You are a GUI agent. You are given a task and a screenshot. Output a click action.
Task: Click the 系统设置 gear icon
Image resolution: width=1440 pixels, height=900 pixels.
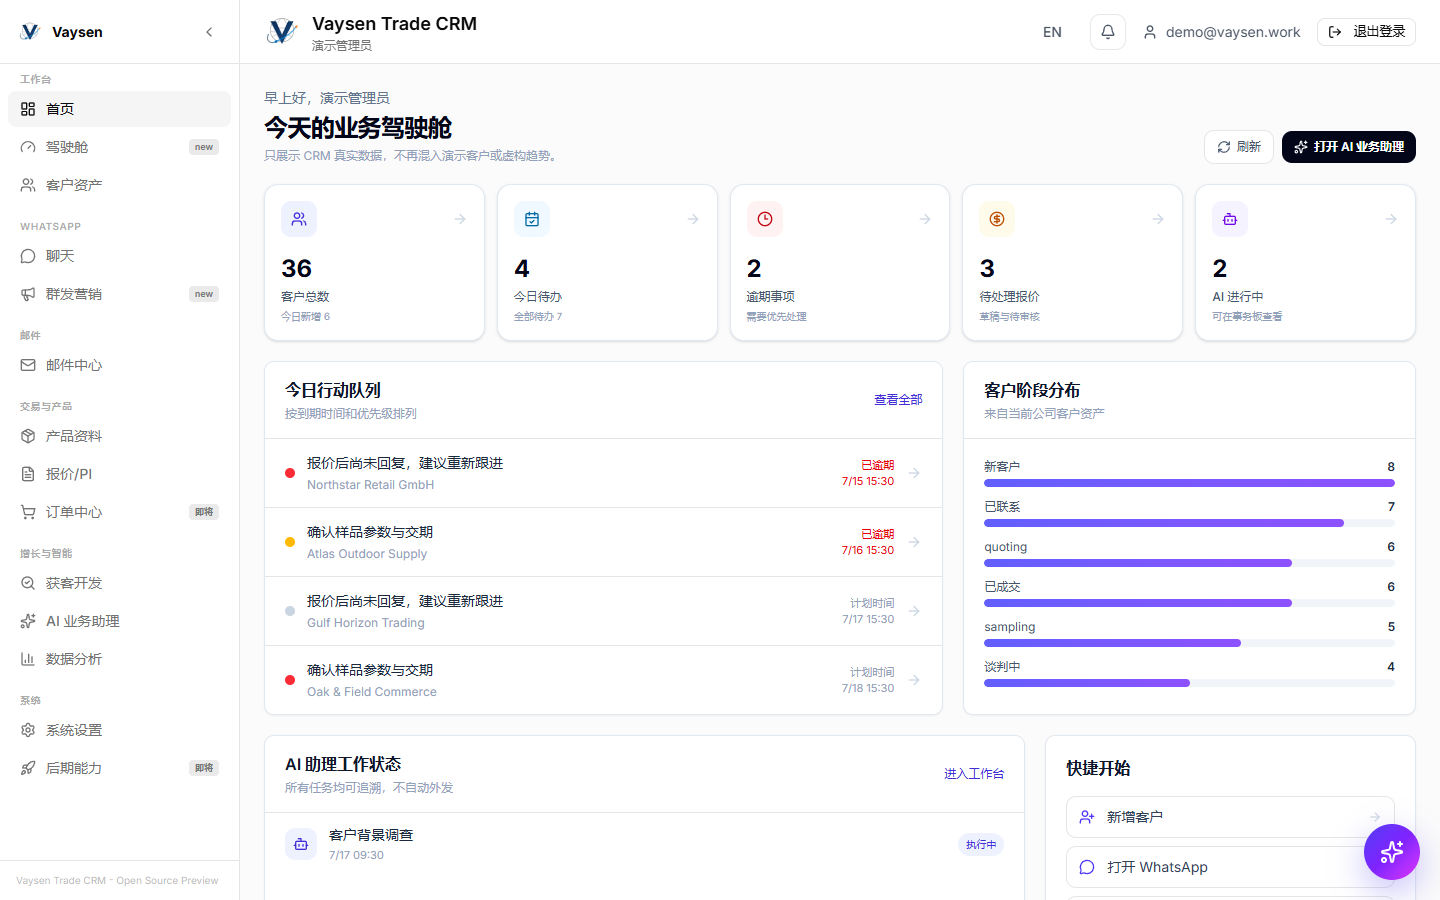(x=28, y=730)
